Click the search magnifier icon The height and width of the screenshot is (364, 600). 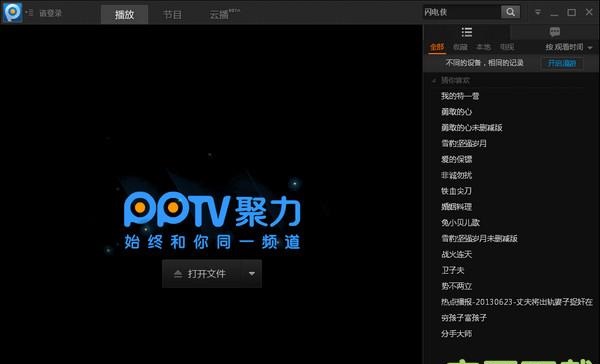click(x=510, y=12)
